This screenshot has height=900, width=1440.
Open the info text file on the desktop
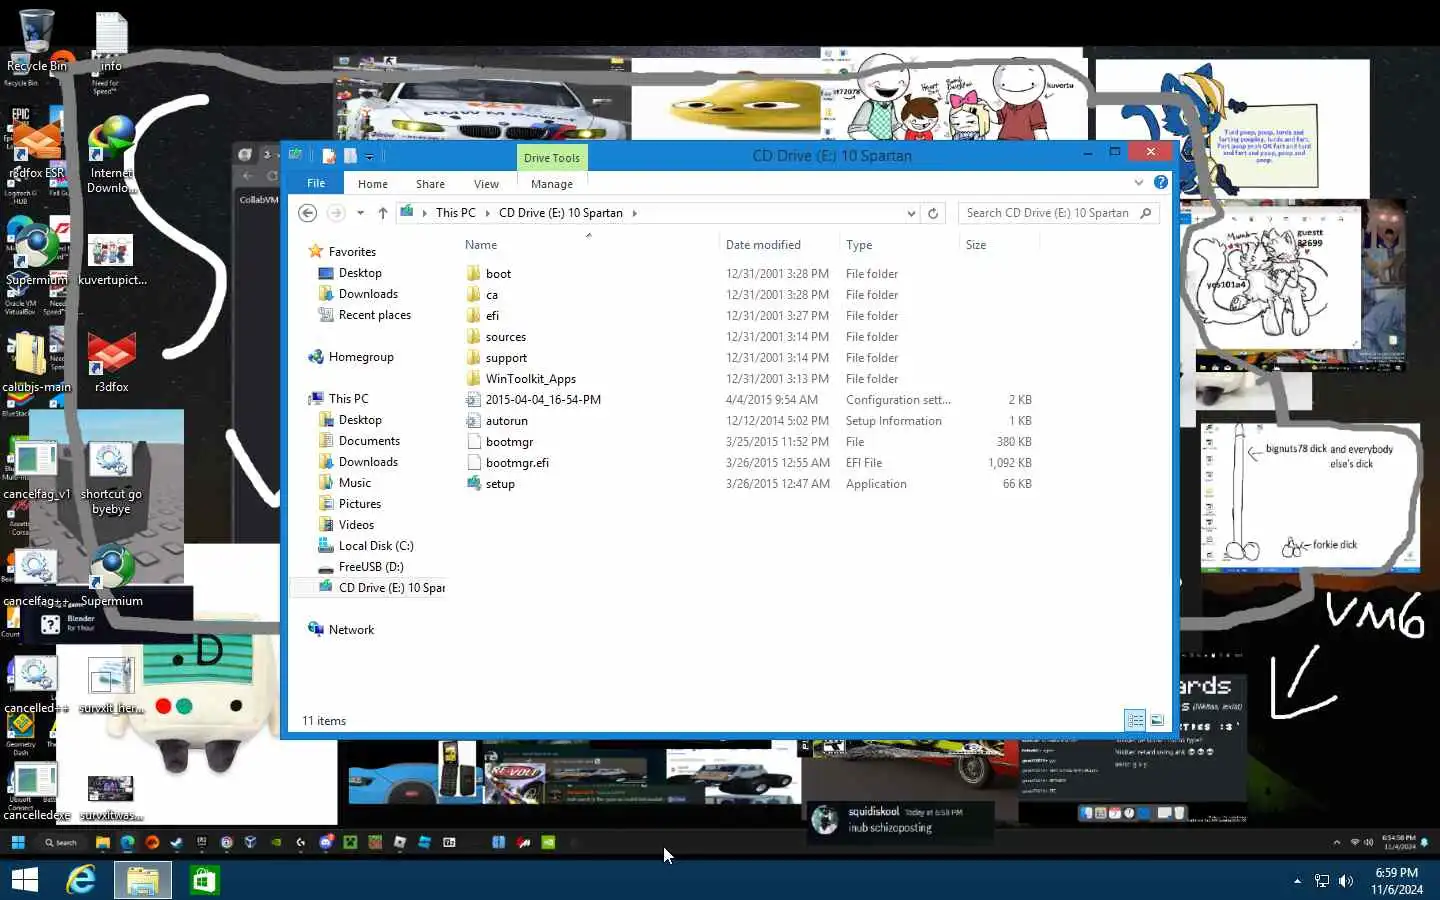tap(111, 42)
